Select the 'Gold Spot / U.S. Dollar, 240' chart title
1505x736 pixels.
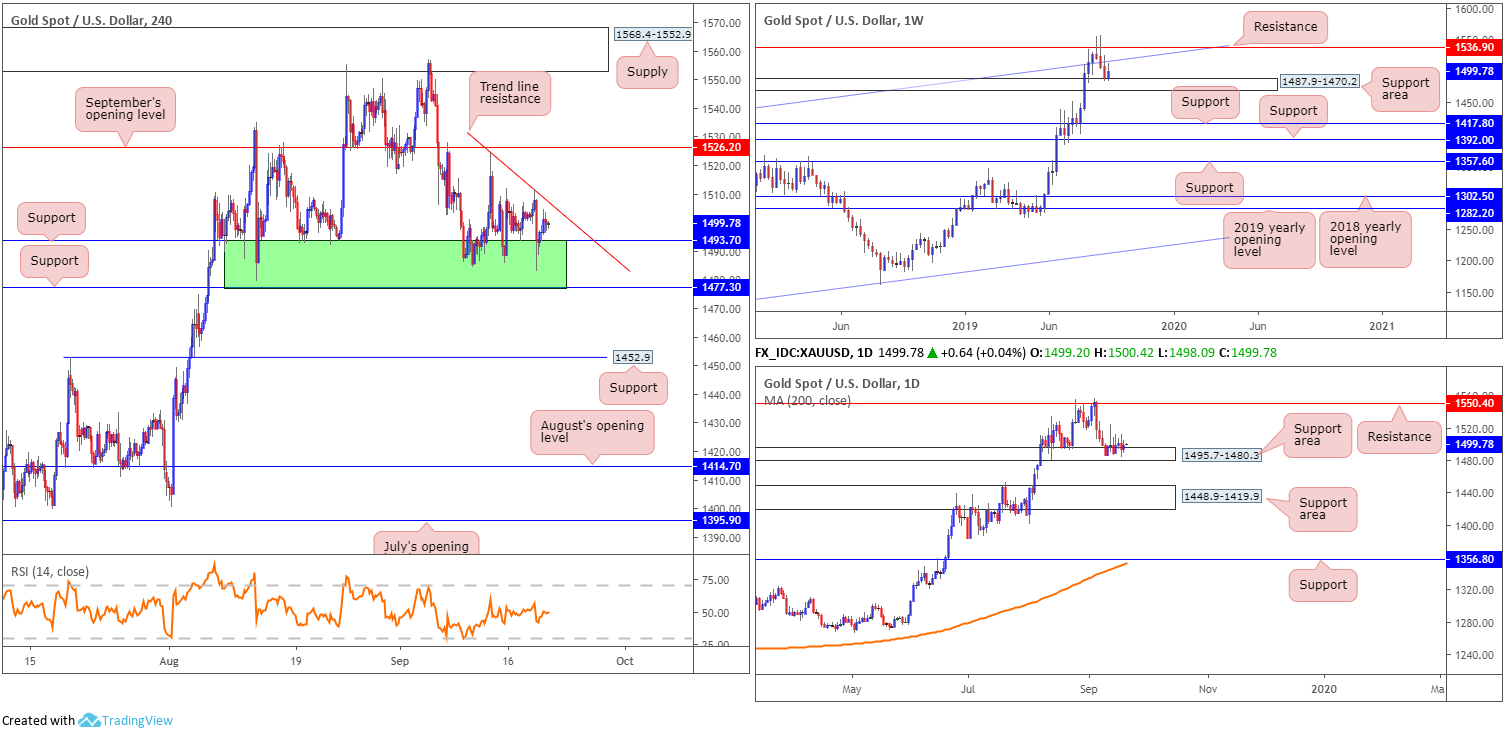click(92, 21)
